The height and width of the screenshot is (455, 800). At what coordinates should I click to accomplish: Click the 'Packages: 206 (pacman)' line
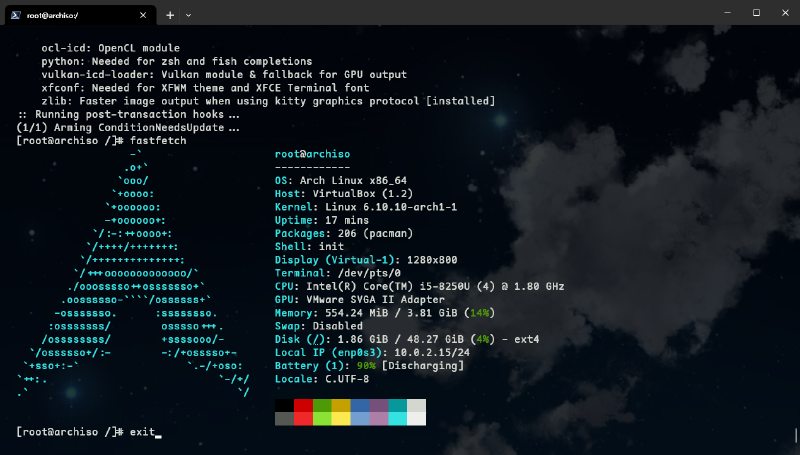click(x=344, y=234)
